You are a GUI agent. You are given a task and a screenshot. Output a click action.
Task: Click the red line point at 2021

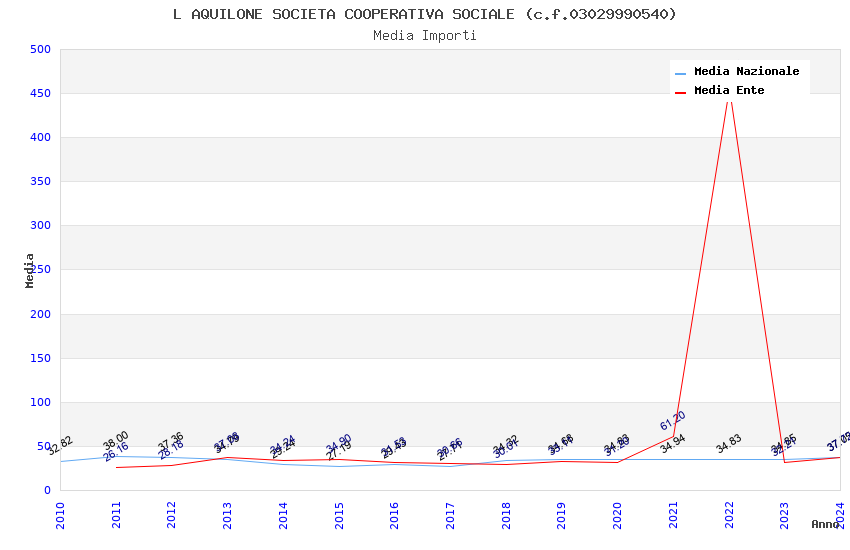673,436
